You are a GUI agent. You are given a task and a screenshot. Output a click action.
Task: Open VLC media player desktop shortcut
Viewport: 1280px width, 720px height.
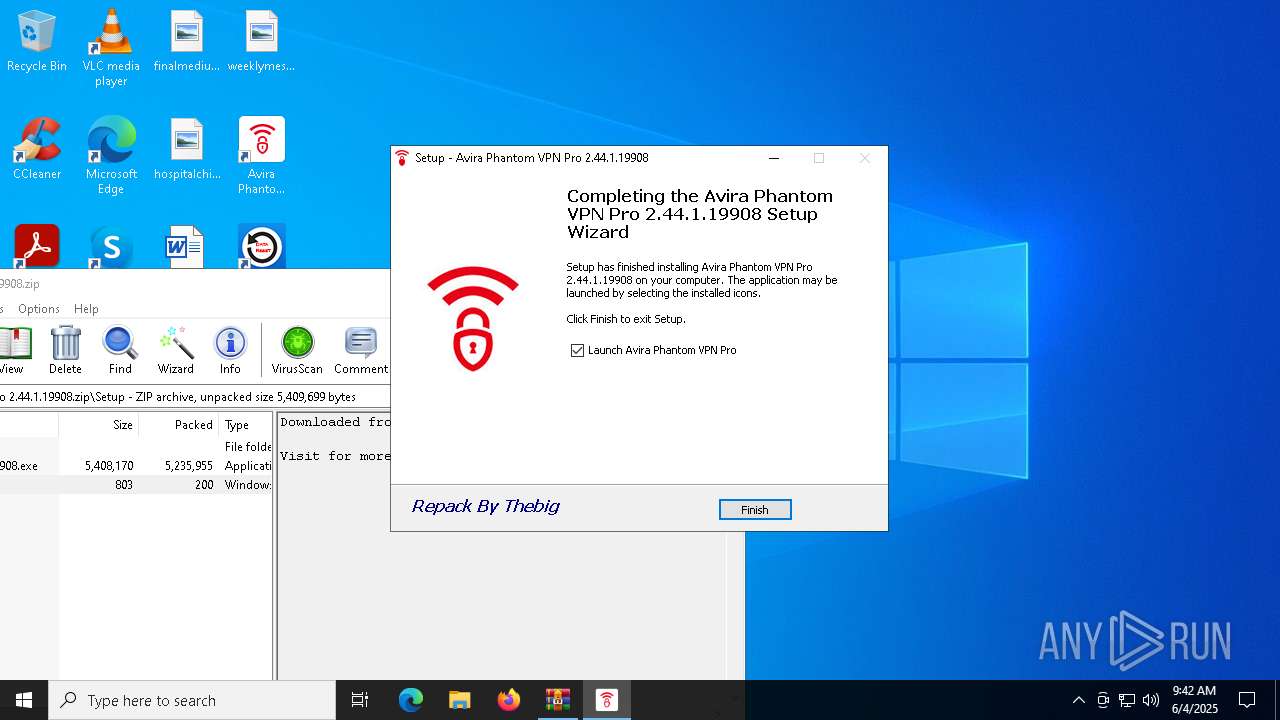point(111,48)
